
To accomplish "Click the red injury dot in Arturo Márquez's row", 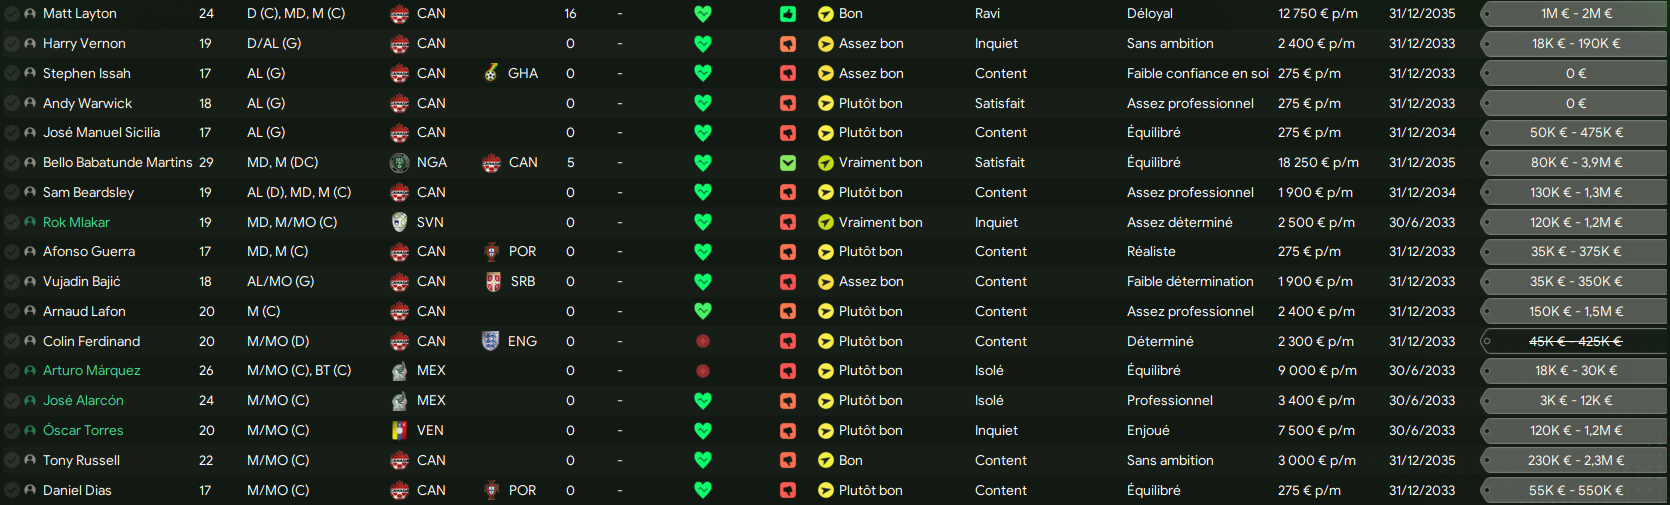I will click(x=703, y=371).
